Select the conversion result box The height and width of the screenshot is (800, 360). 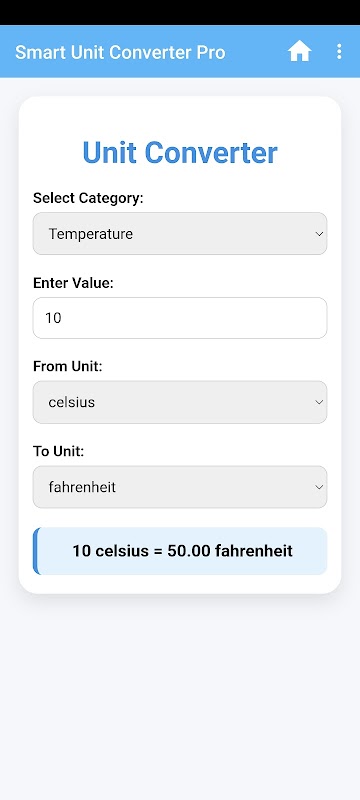point(180,551)
